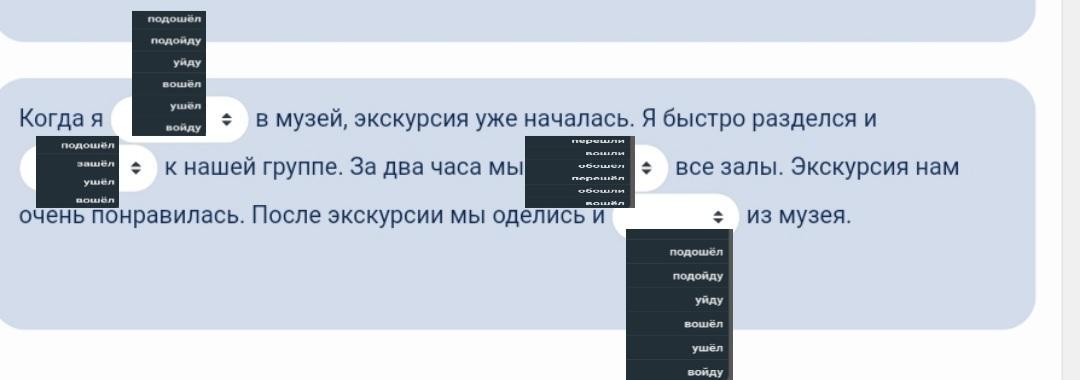Click the page's vertical scrollbar at right edge
The image size is (1080, 380).
point(1070,190)
